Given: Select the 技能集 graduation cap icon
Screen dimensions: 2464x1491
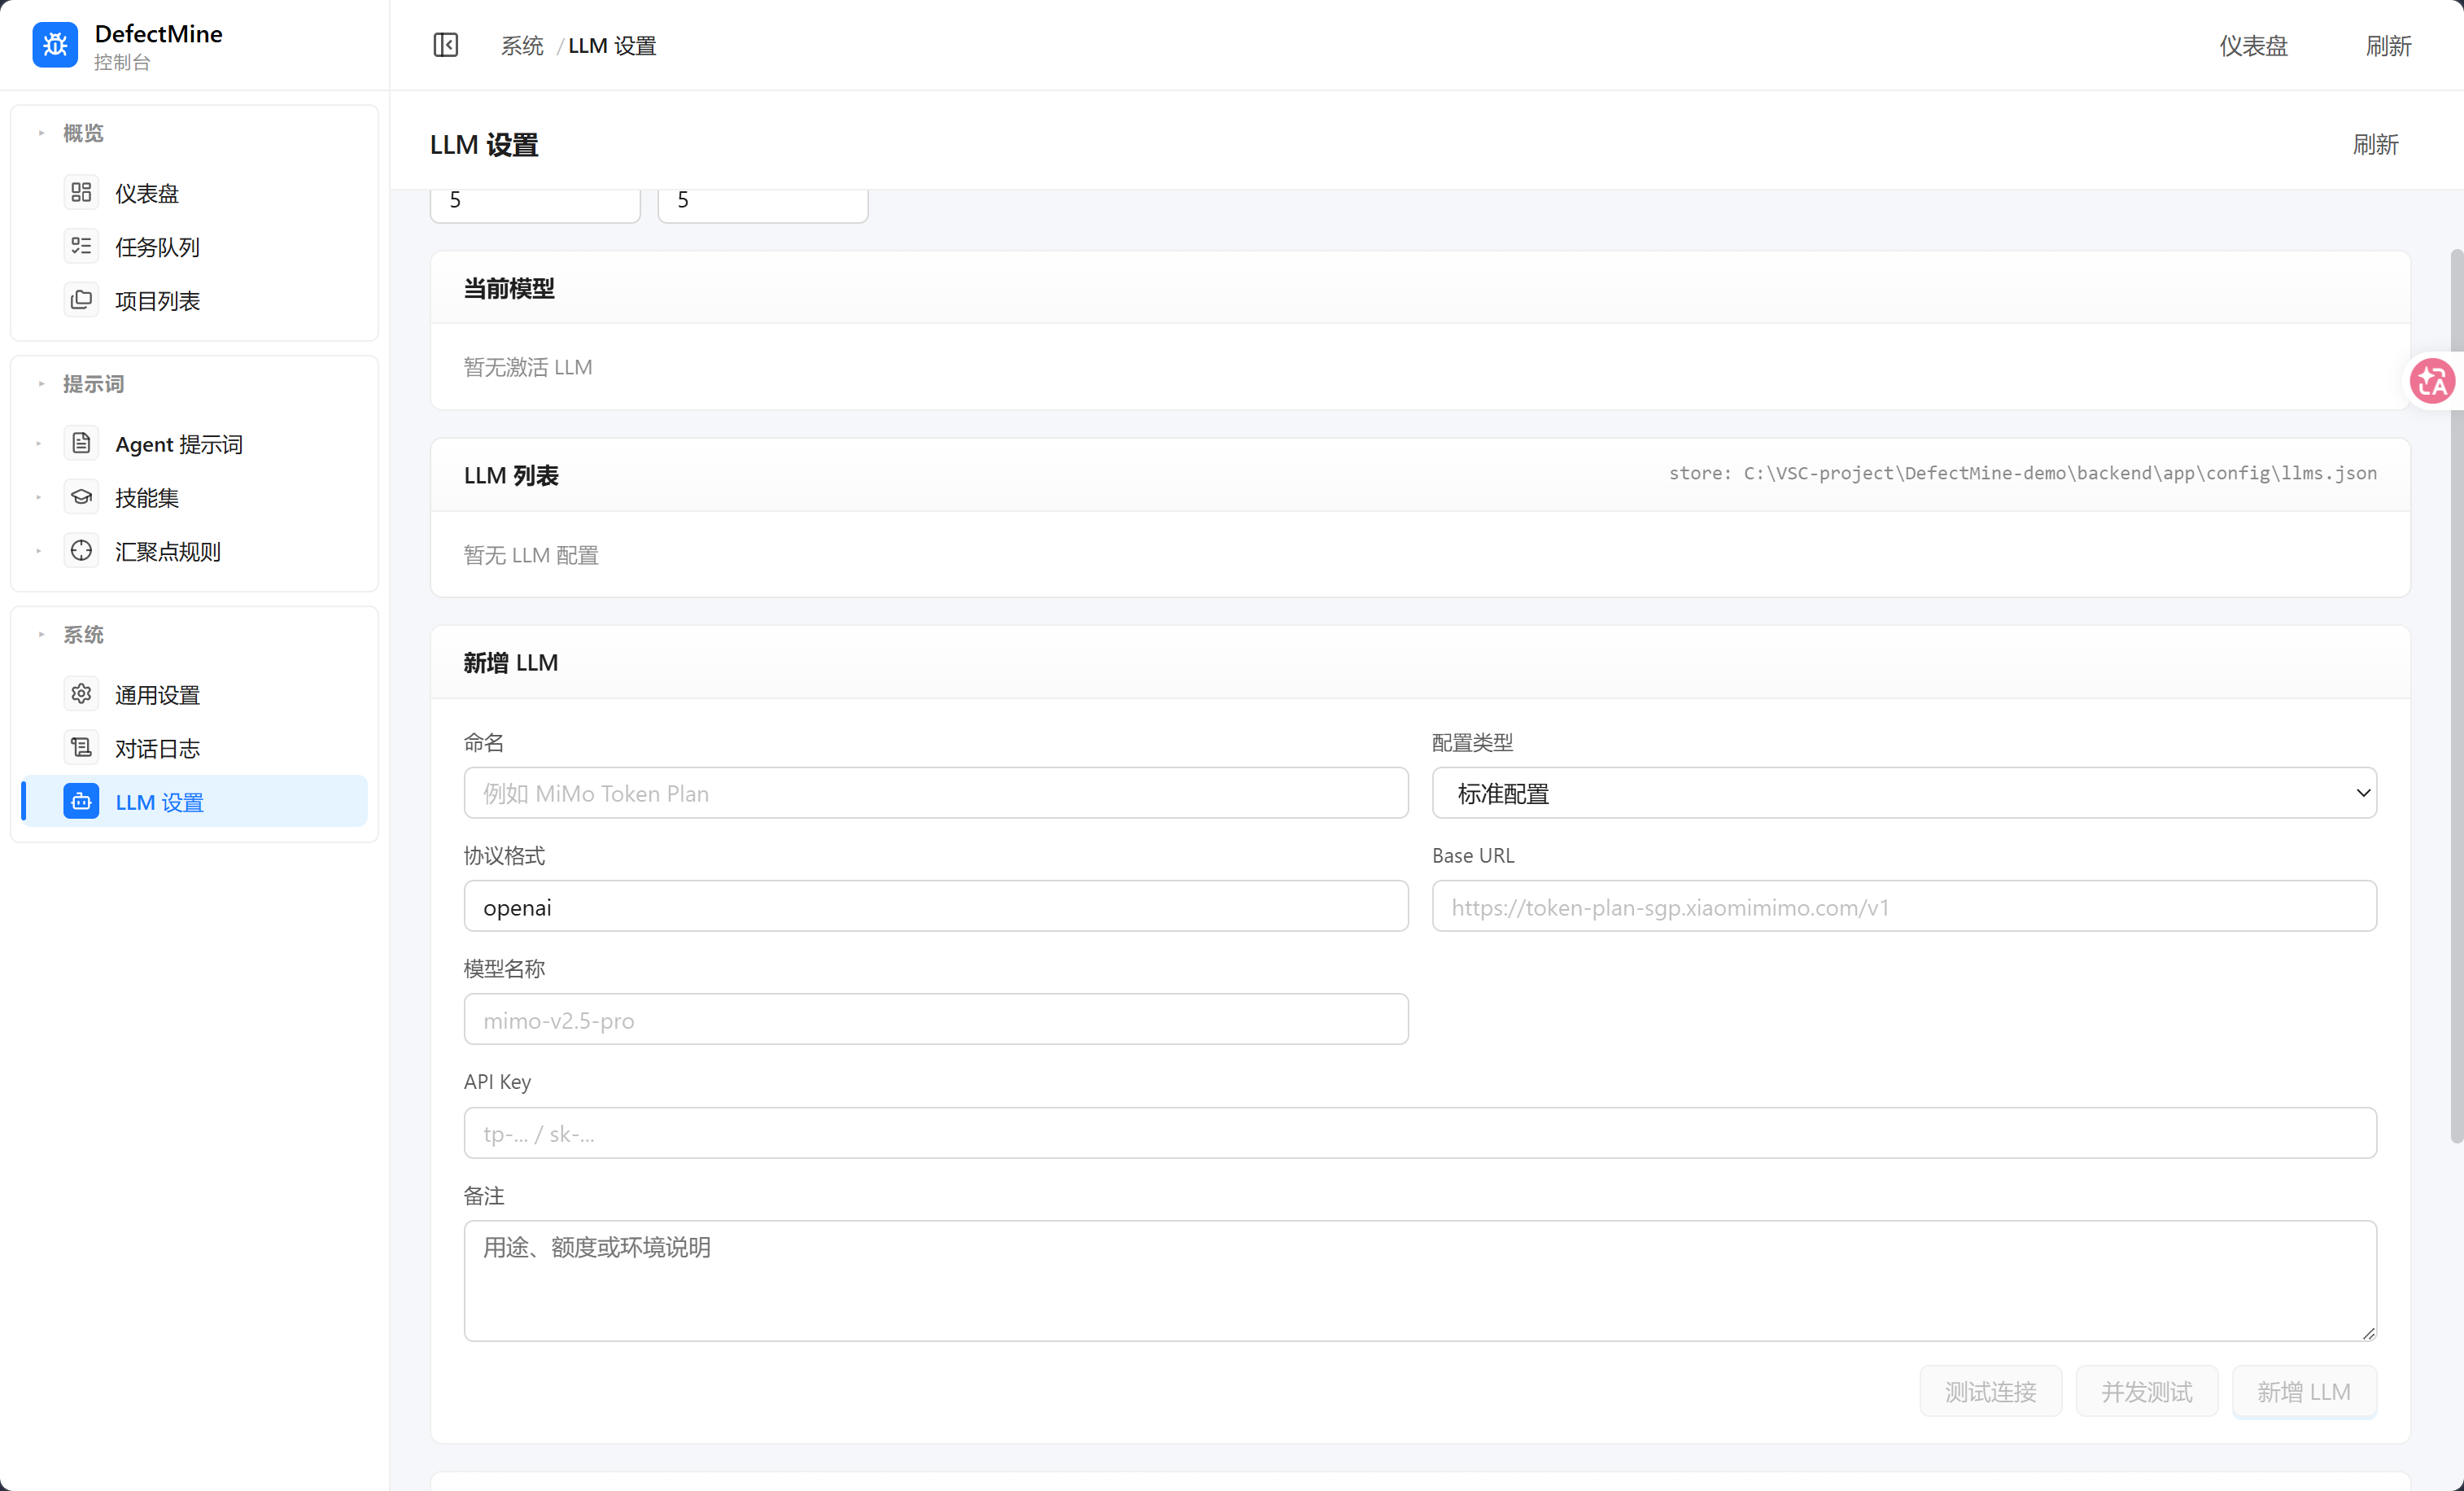Looking at the screenshot, I should 81,497.
